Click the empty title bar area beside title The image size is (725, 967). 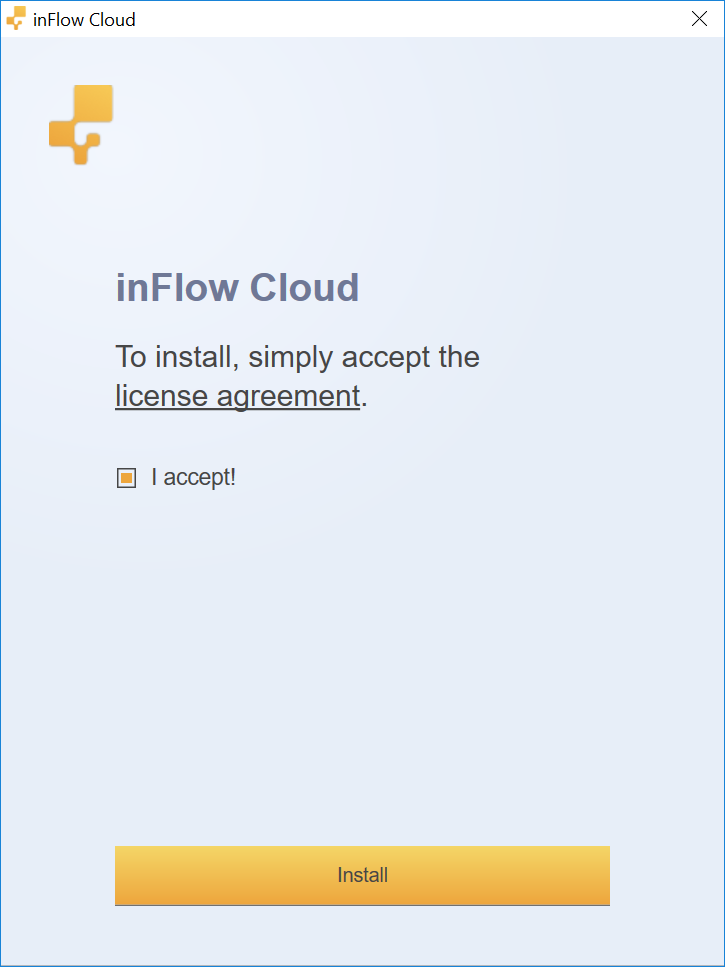[407, 19]
